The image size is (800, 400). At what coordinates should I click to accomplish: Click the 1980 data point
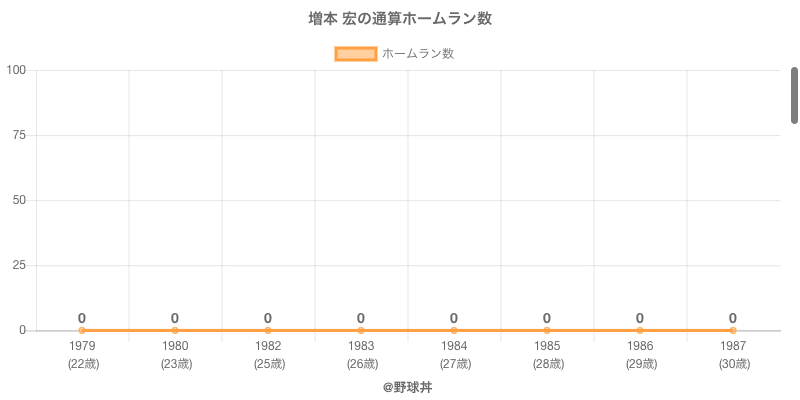point(175,330)
